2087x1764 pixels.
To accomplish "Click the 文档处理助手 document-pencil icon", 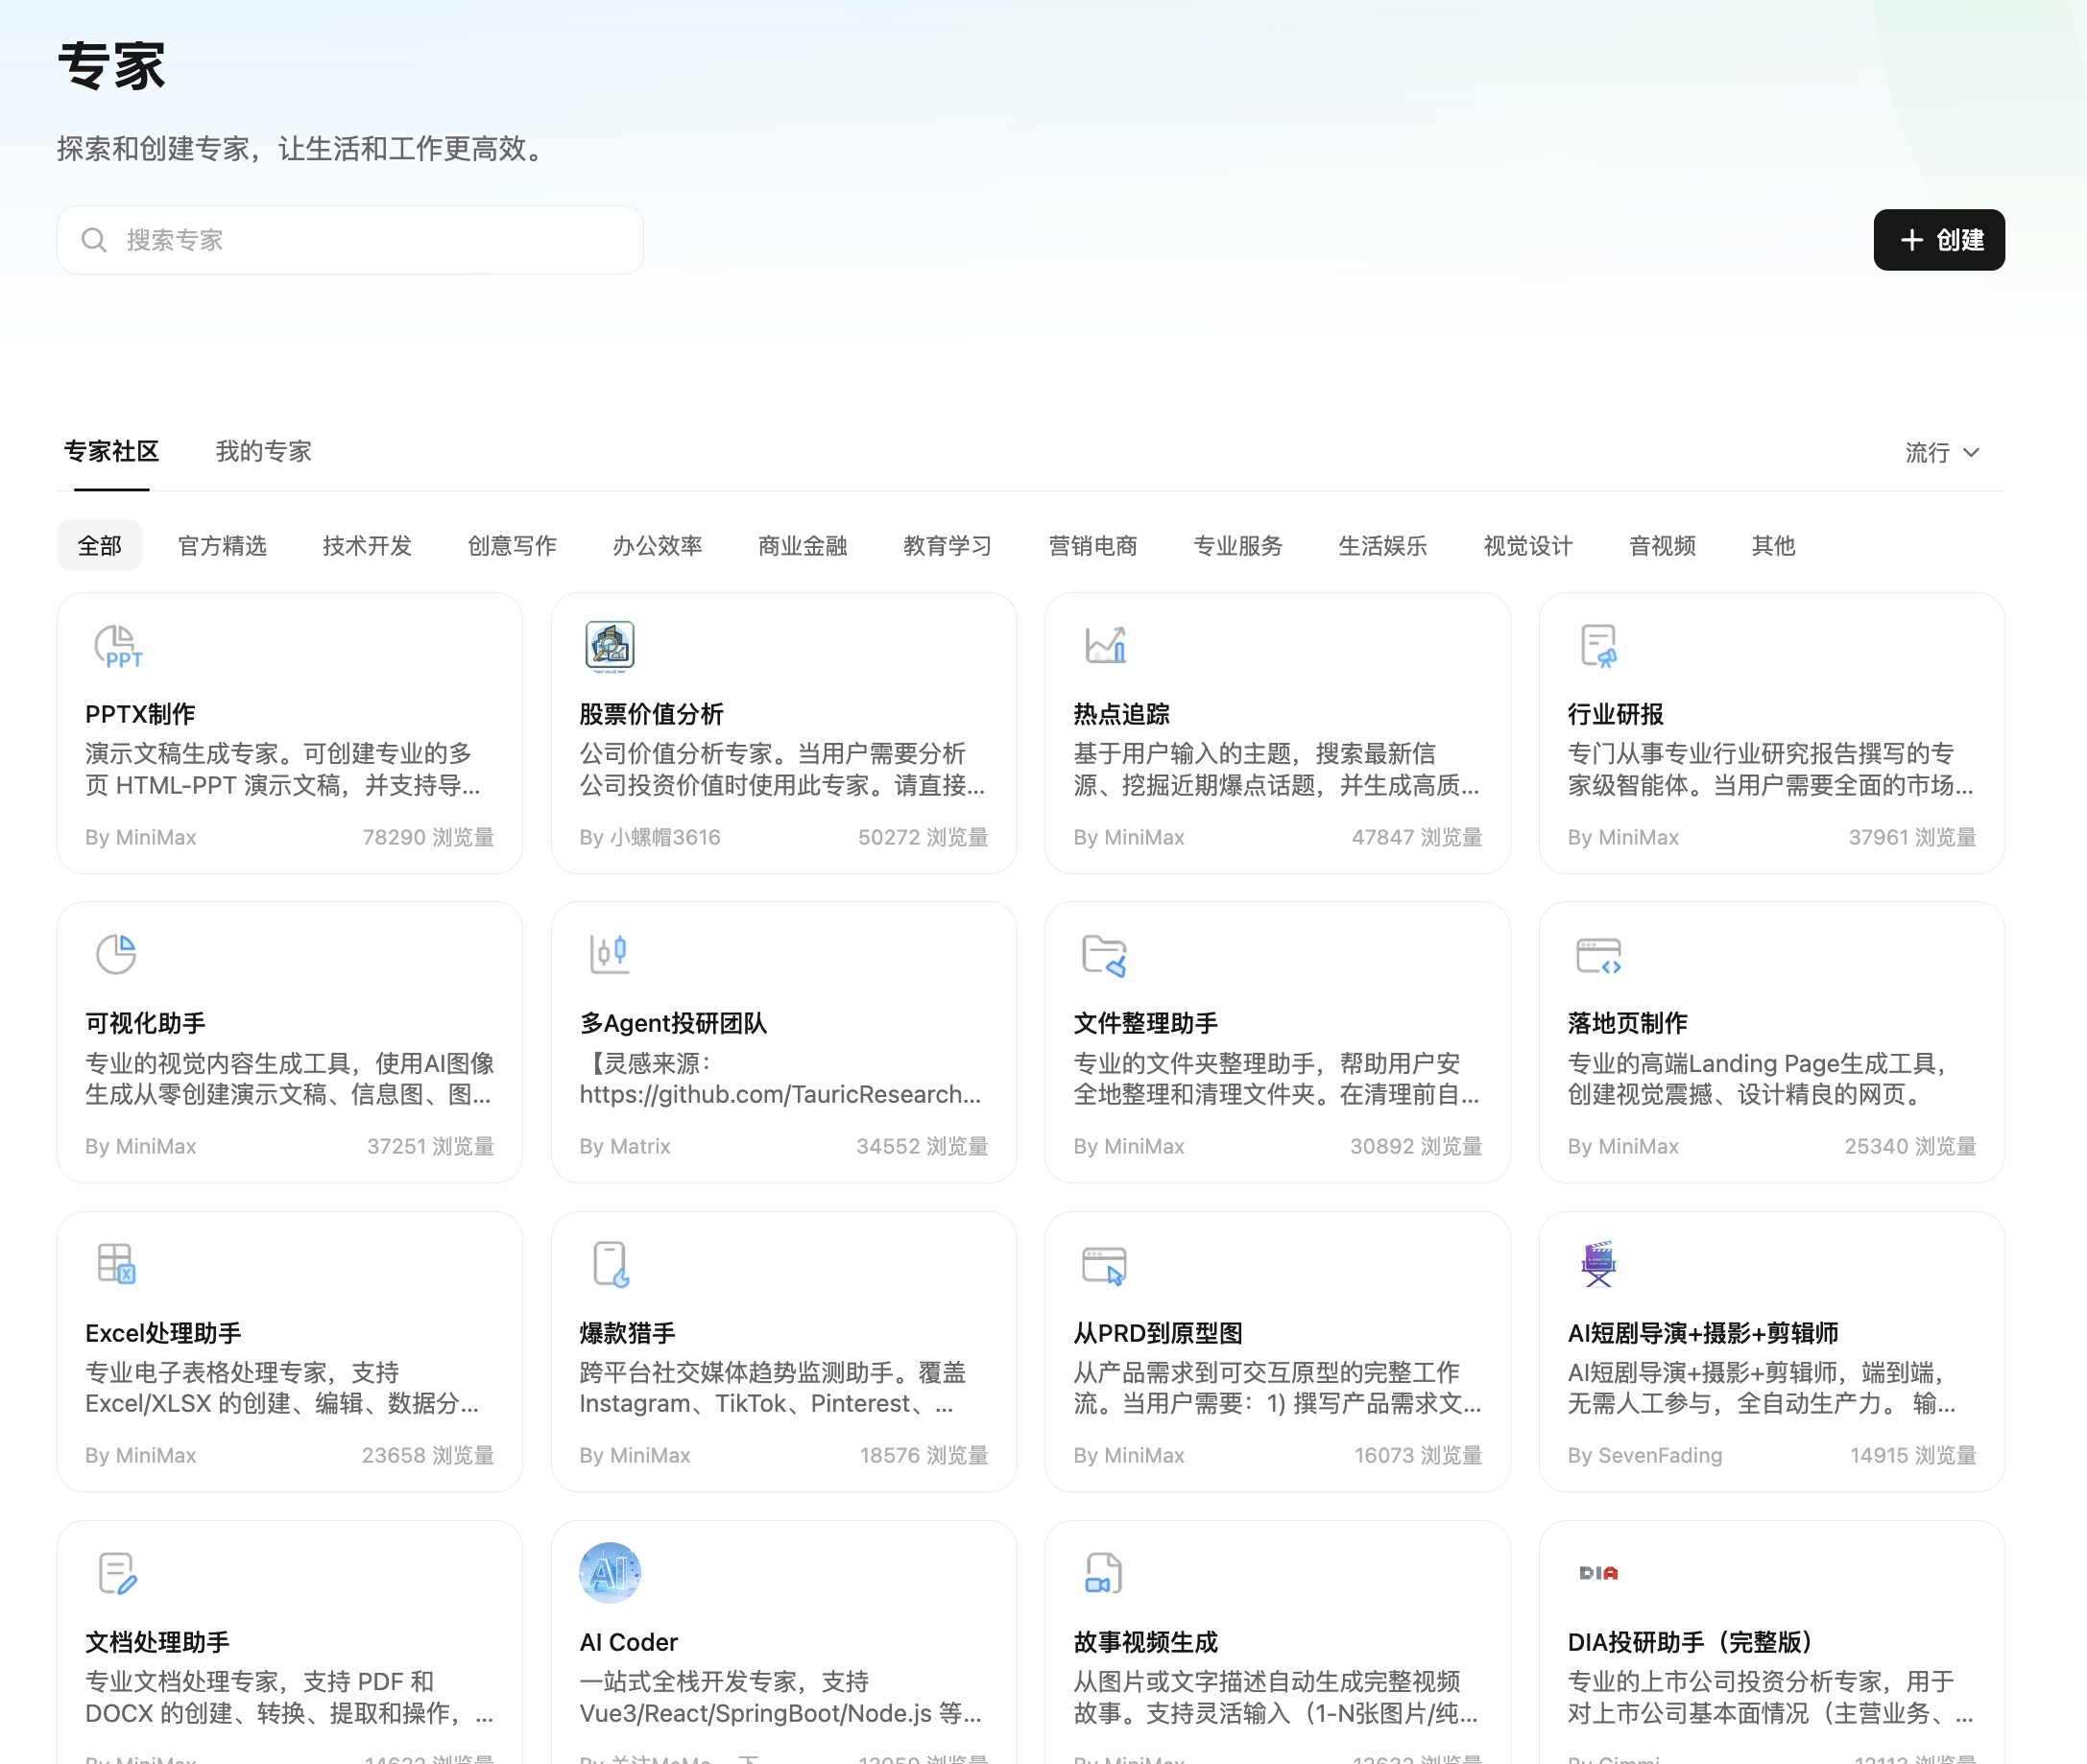I will coord(116,1571).
